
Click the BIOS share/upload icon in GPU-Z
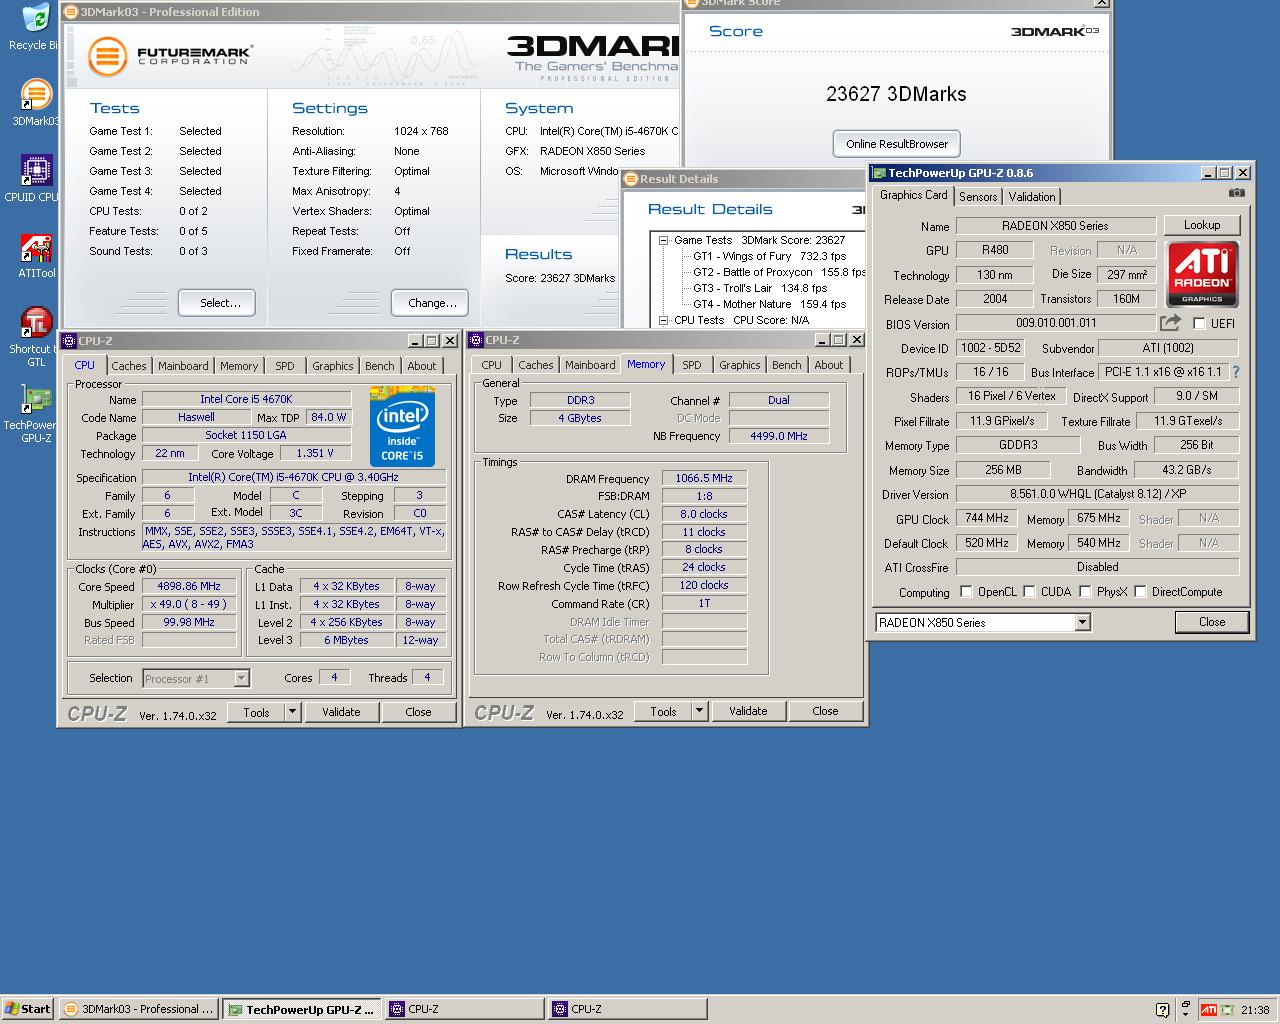click(1170, 323)
